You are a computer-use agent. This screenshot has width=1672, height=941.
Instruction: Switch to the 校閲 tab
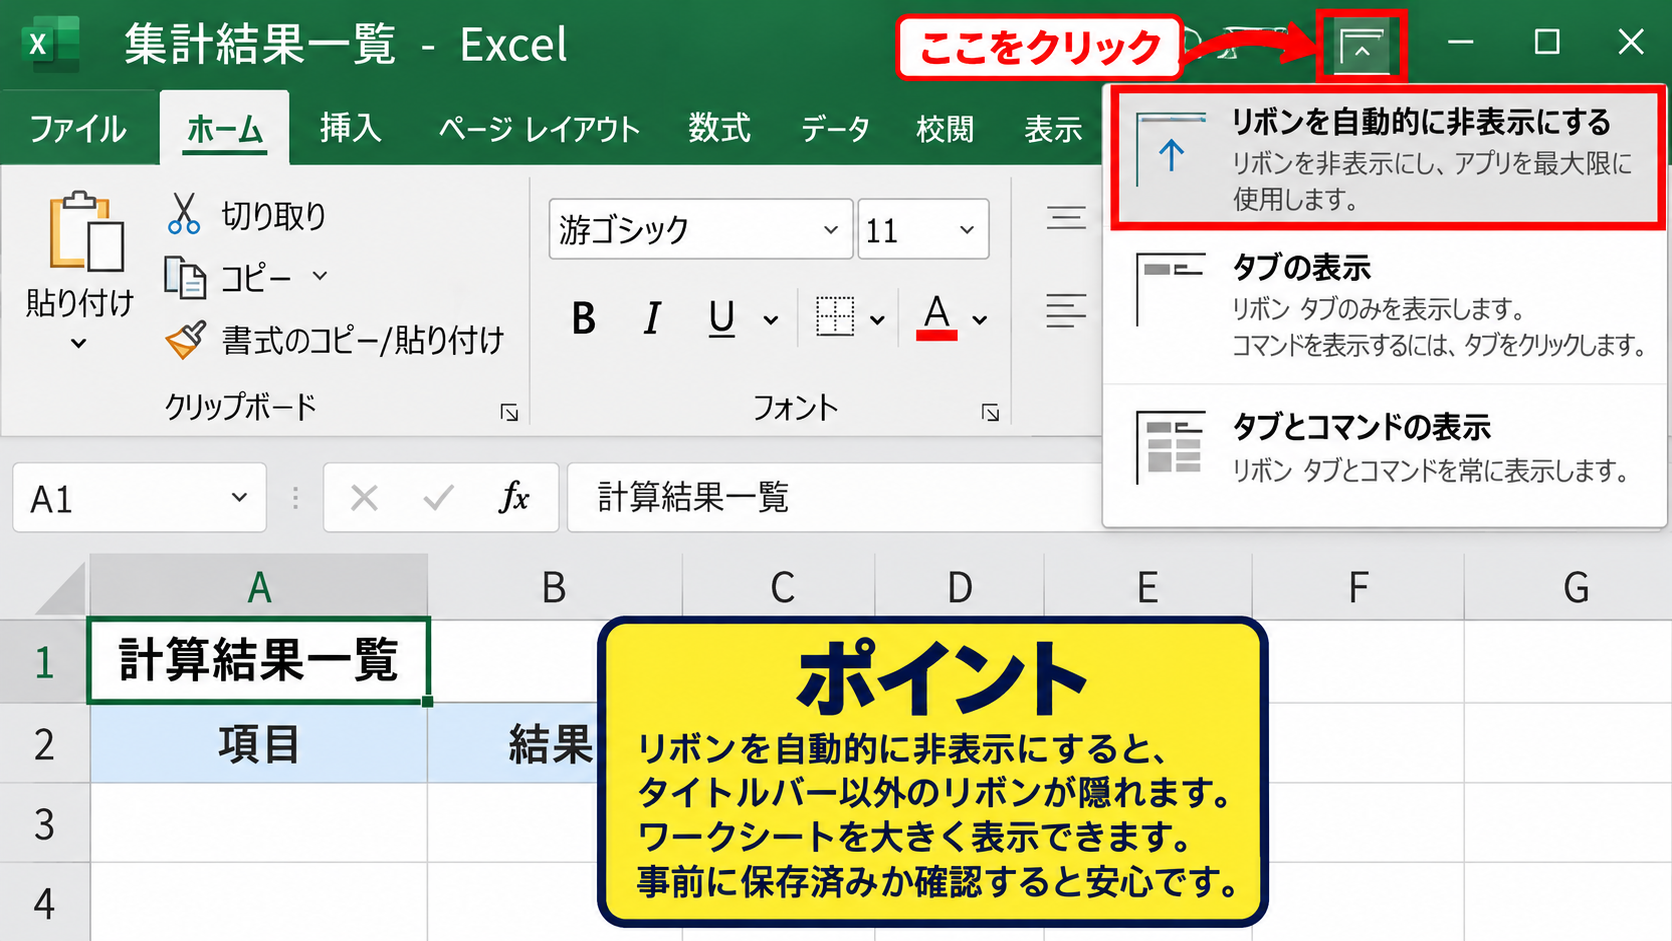click(945, 129)
